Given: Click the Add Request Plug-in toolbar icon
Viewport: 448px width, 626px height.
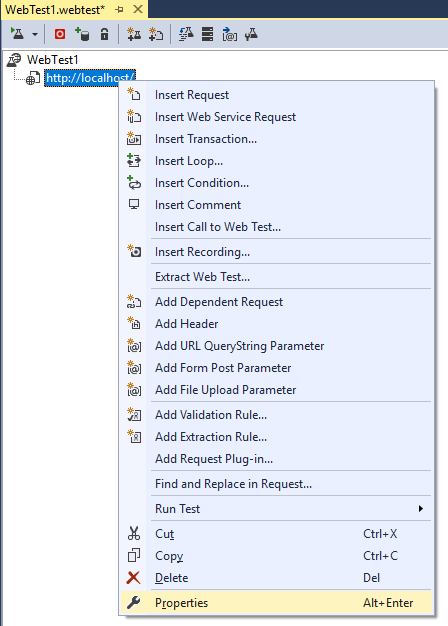Looking at the screenshot, I should coord(156,34).
